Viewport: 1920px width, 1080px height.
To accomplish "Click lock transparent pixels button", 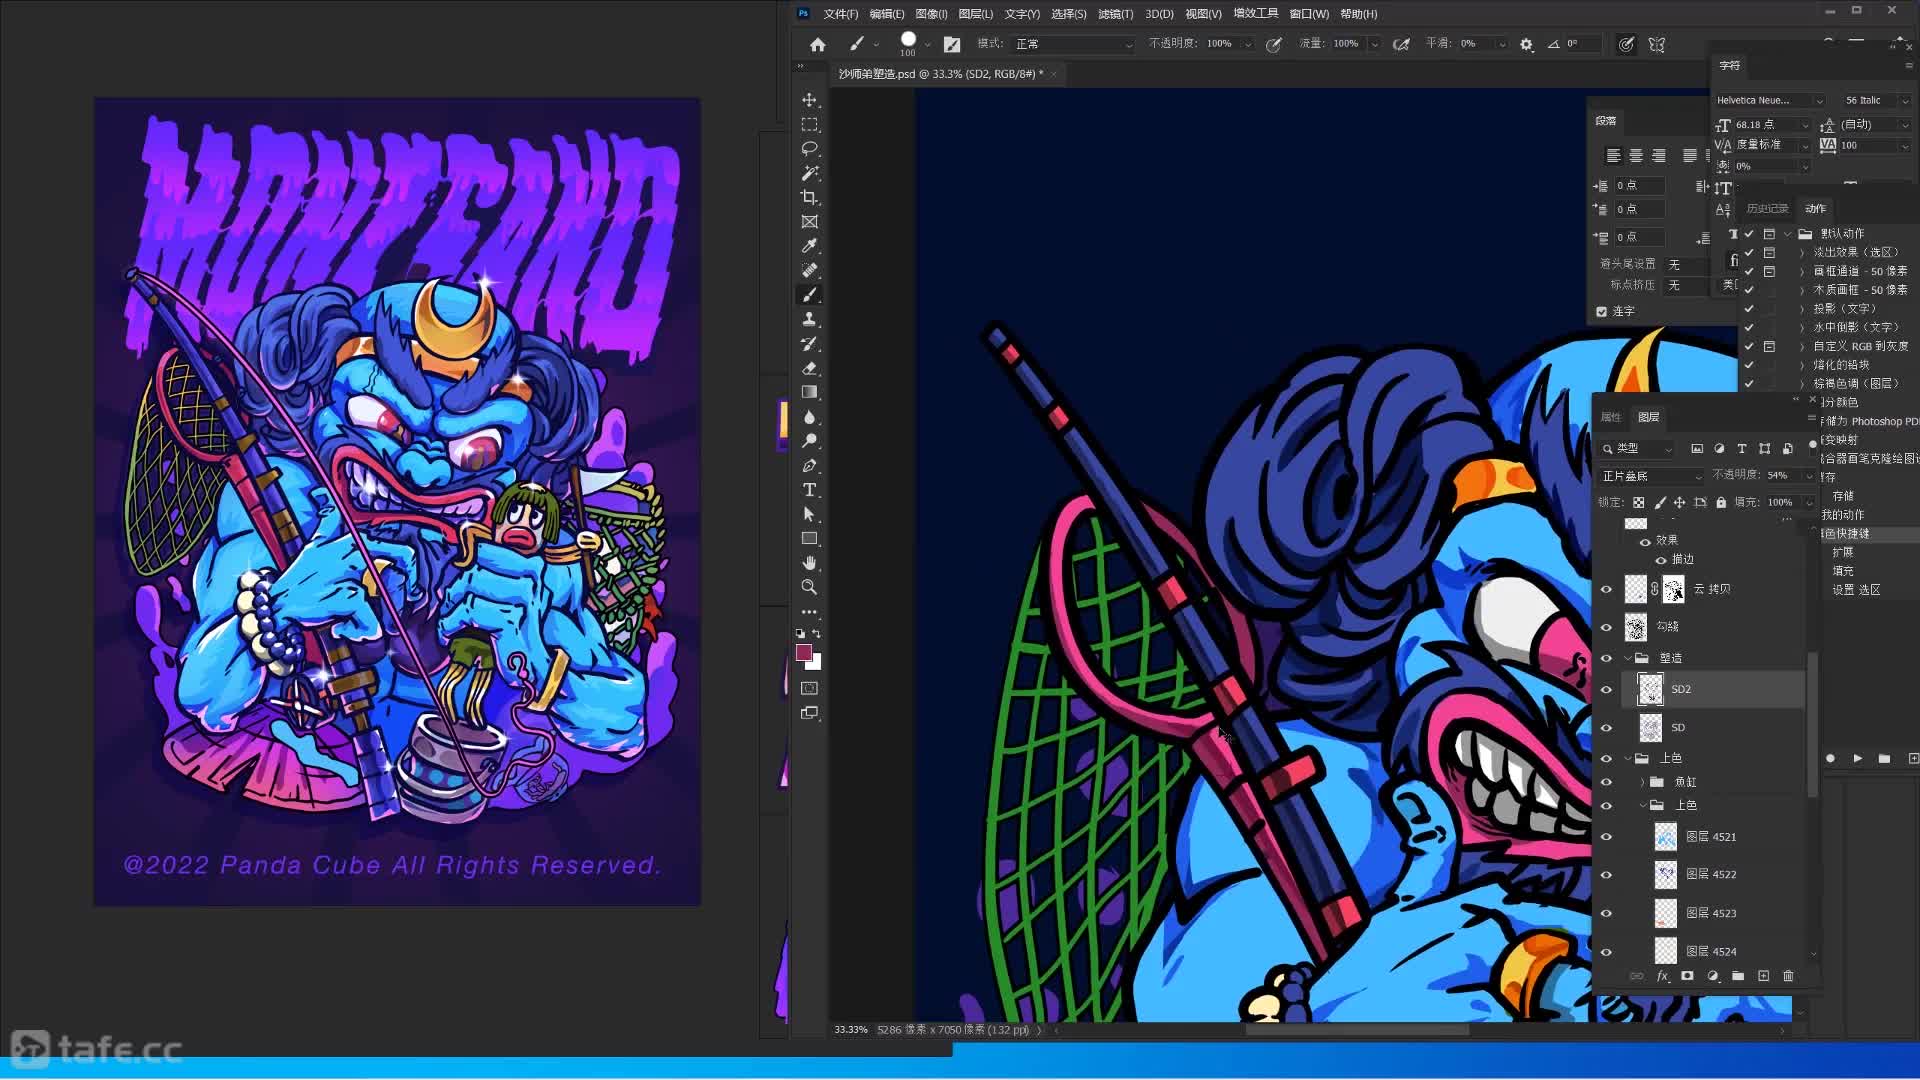I will pyautogui.click(x=1638, y=502).
